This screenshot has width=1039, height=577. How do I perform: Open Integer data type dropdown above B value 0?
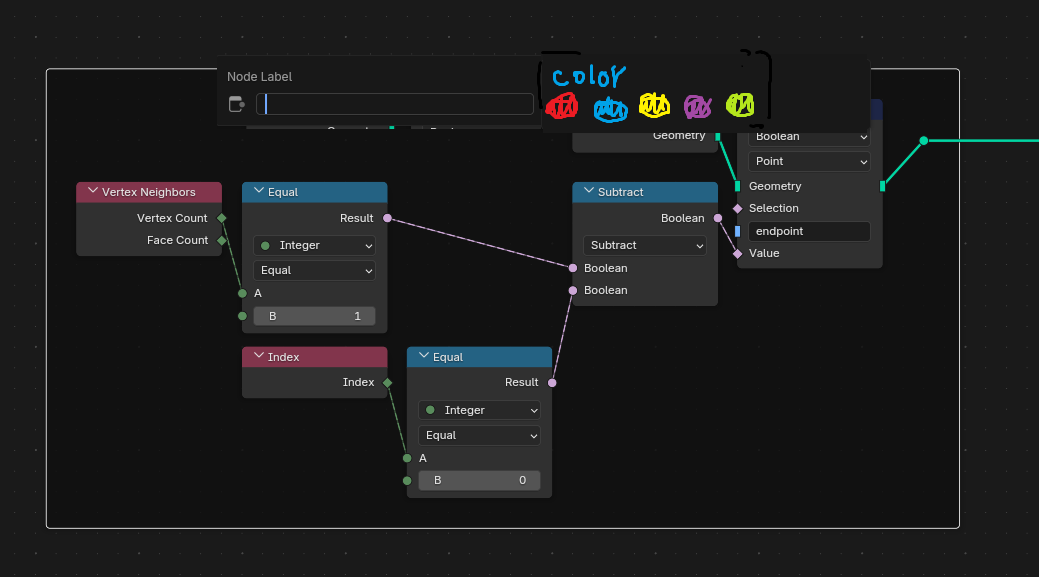(480, 411)
